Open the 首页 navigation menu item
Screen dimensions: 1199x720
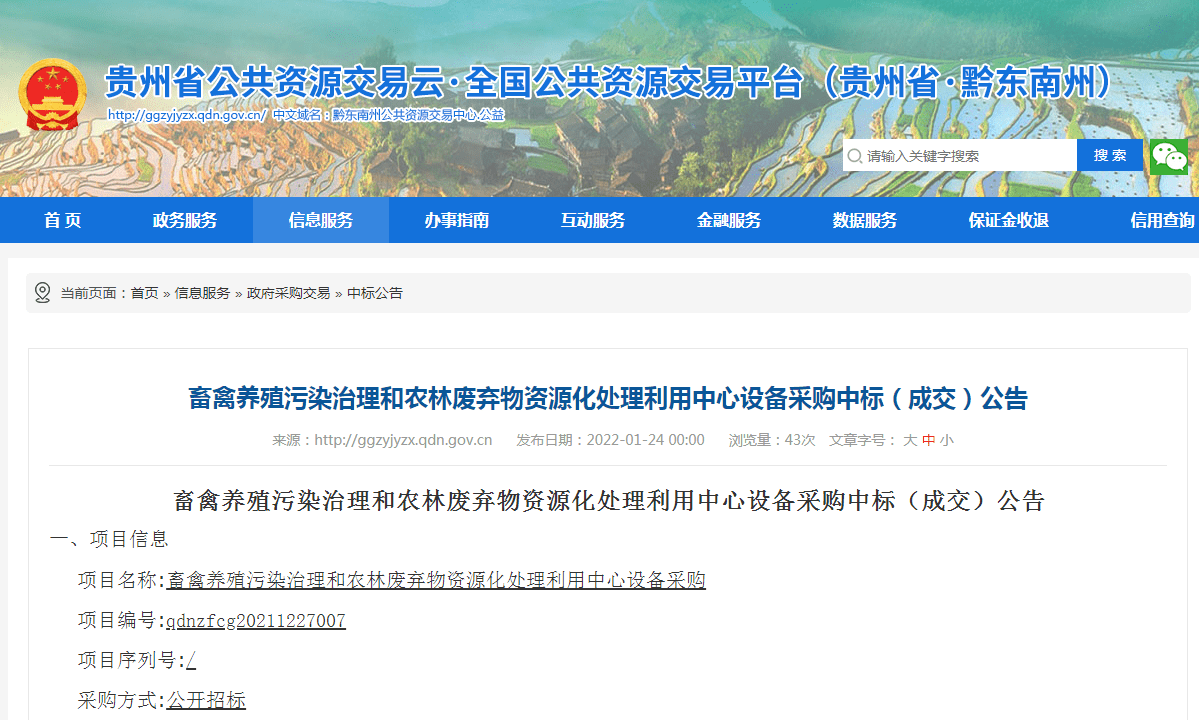point(63,220)
